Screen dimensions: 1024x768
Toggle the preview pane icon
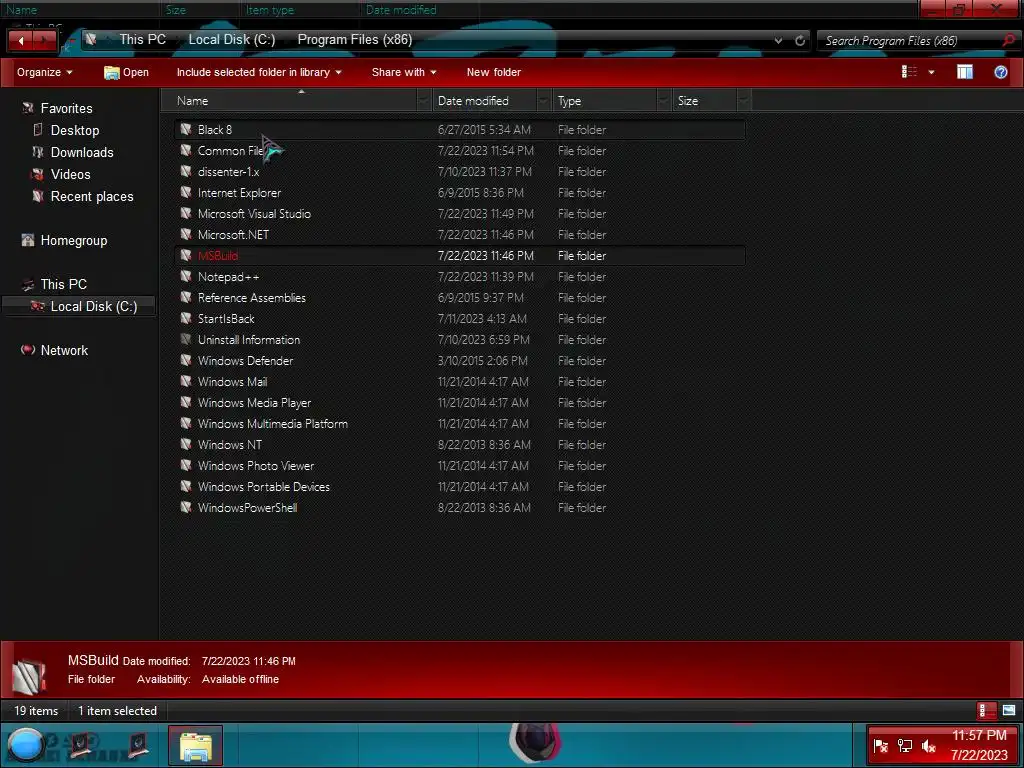pos(965,72)
